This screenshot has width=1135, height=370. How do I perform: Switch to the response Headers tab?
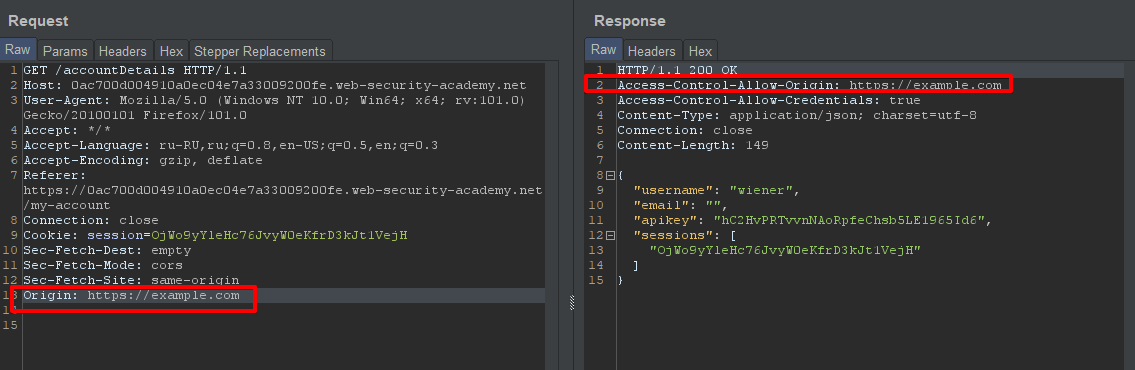651,51
